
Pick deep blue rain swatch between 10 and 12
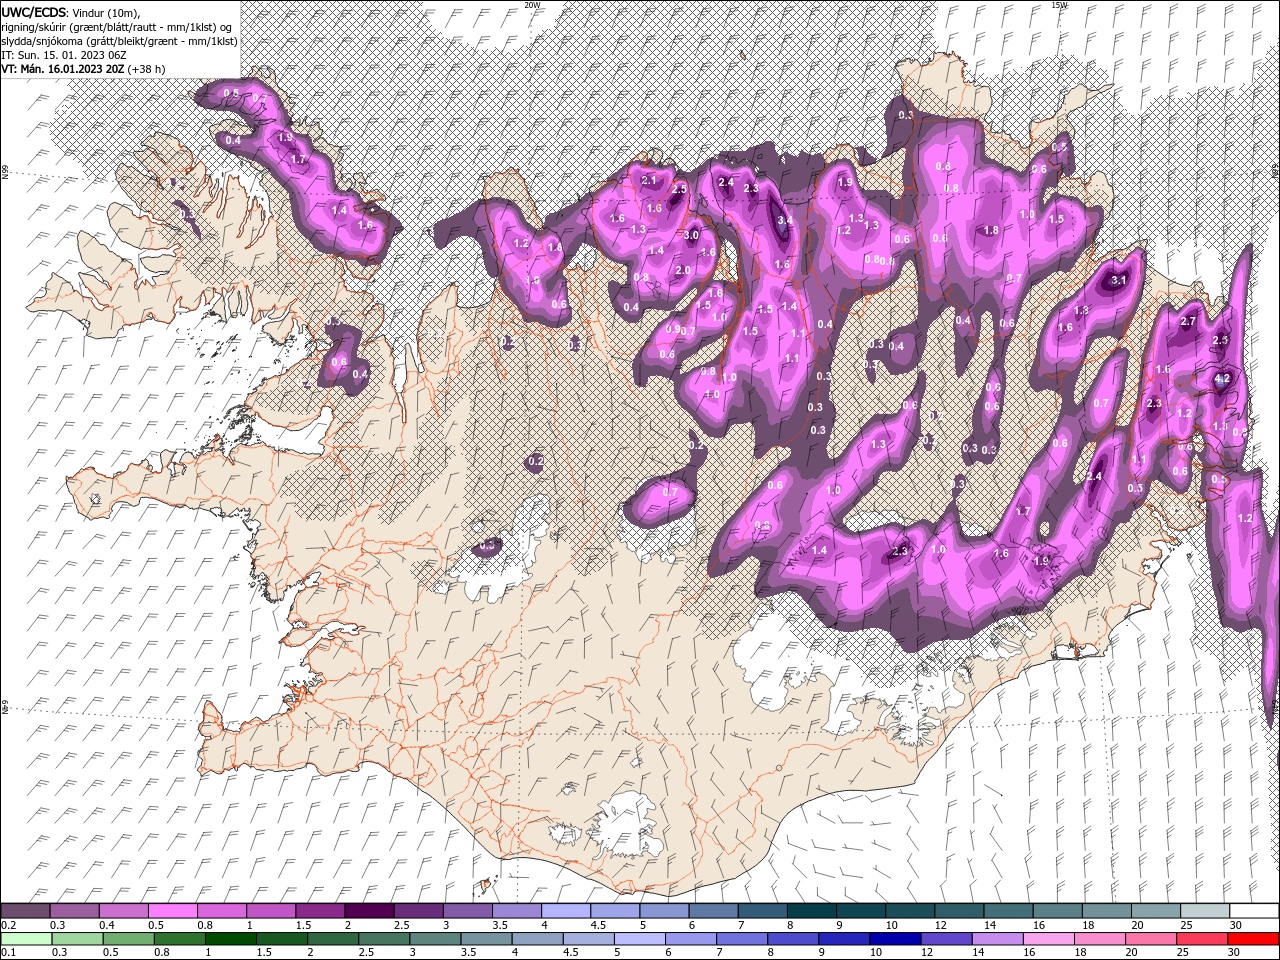pyautogui.click(x=894, y=938)
